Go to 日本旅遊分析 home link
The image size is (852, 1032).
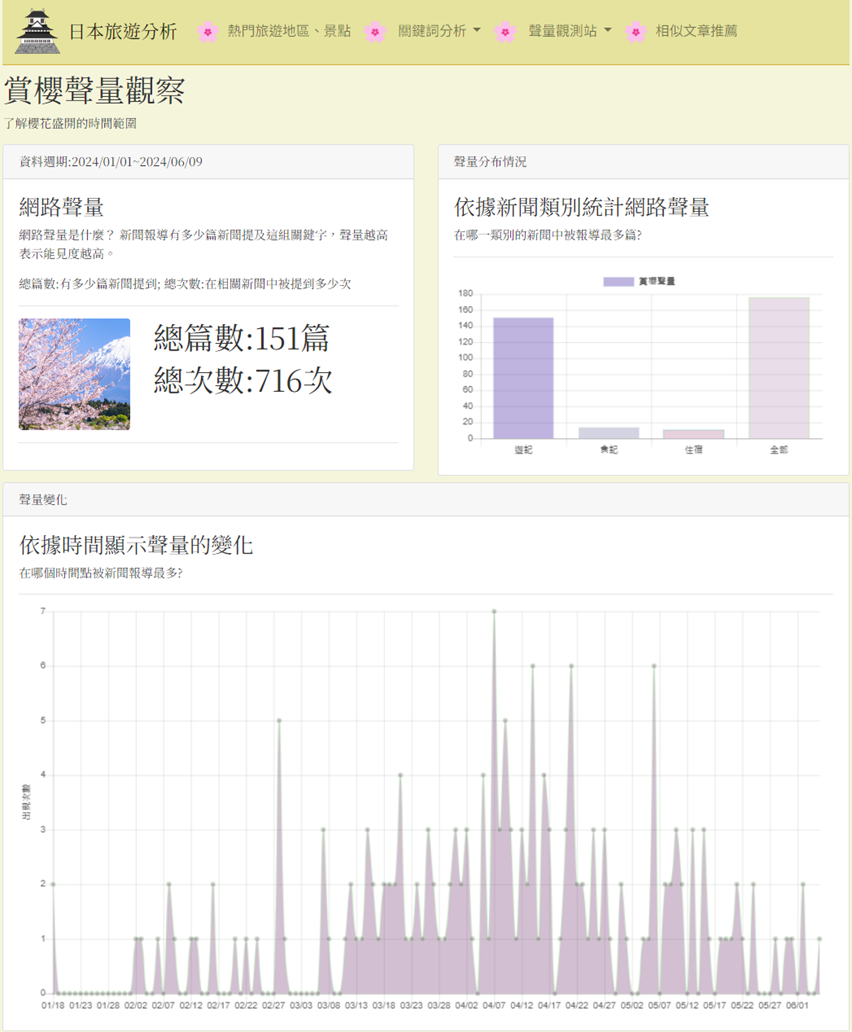click(122, 31)
